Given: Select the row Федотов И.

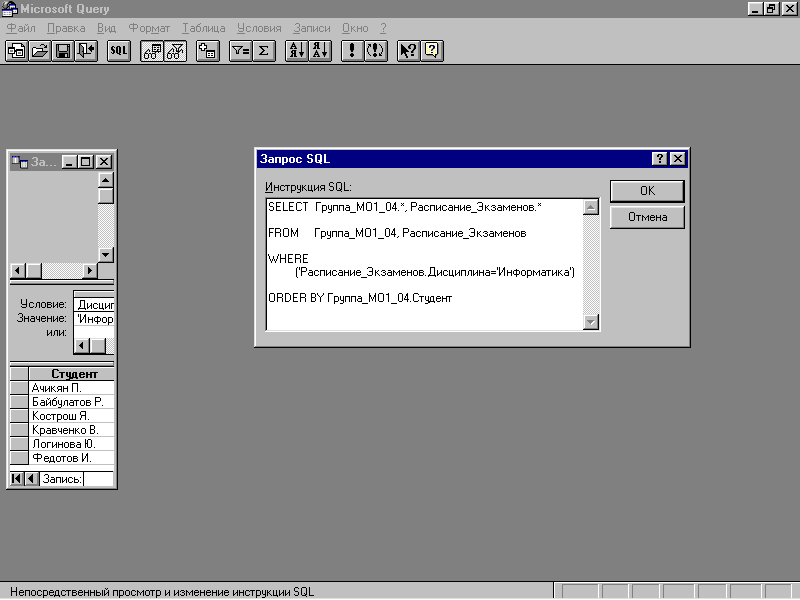Looking at the screenshot, I should pos(71,458).
